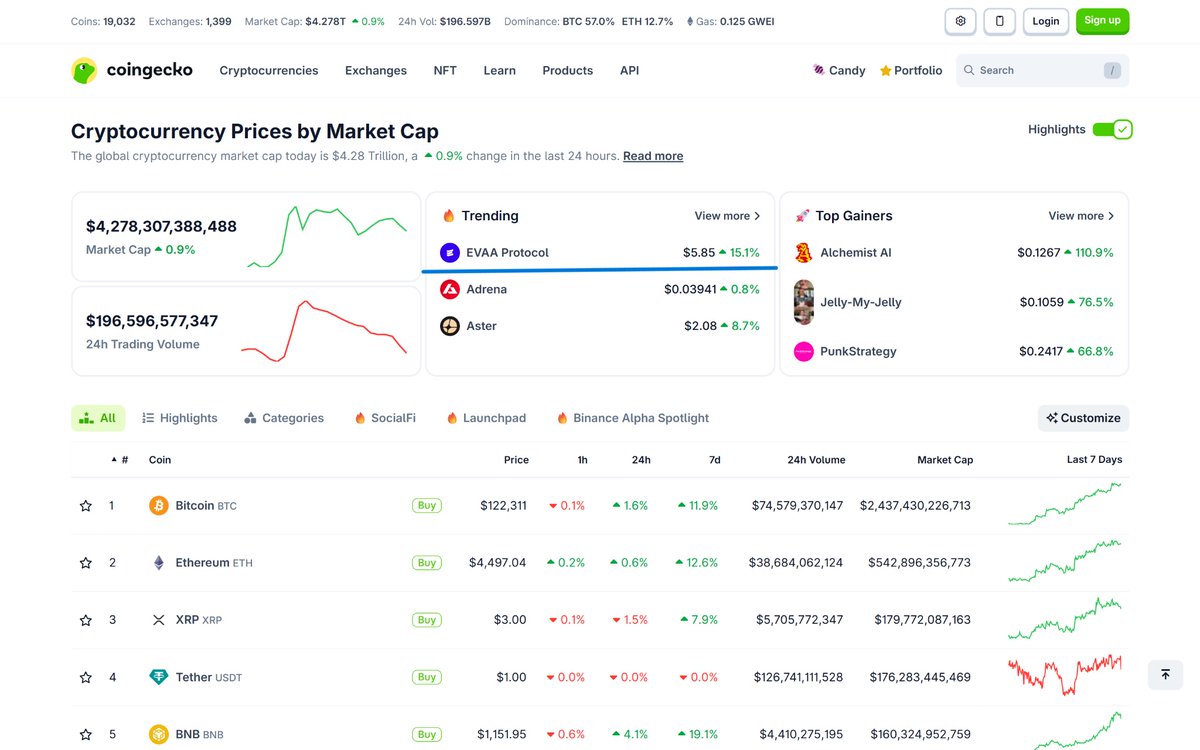The height and width of the screenshot is (750, 1200).
Task: Star Tether as favorite
Action: click(86, 677)
